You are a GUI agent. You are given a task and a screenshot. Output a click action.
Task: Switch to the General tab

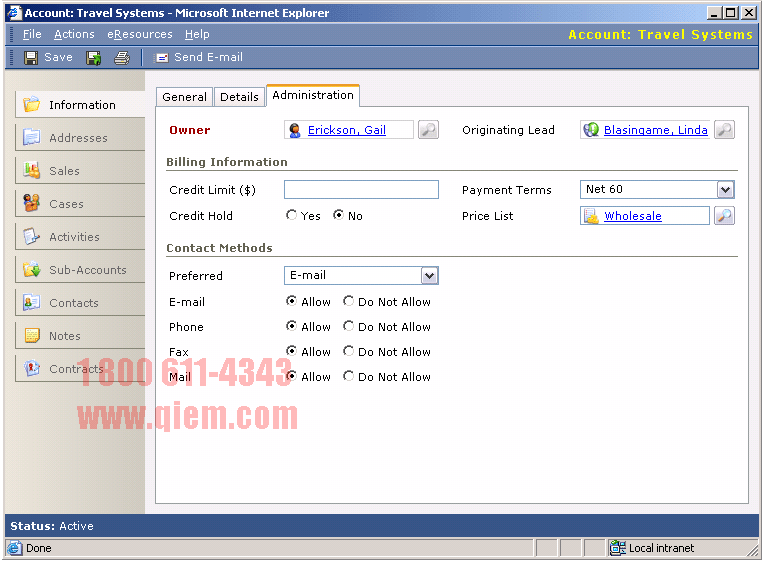coord(184,97)
